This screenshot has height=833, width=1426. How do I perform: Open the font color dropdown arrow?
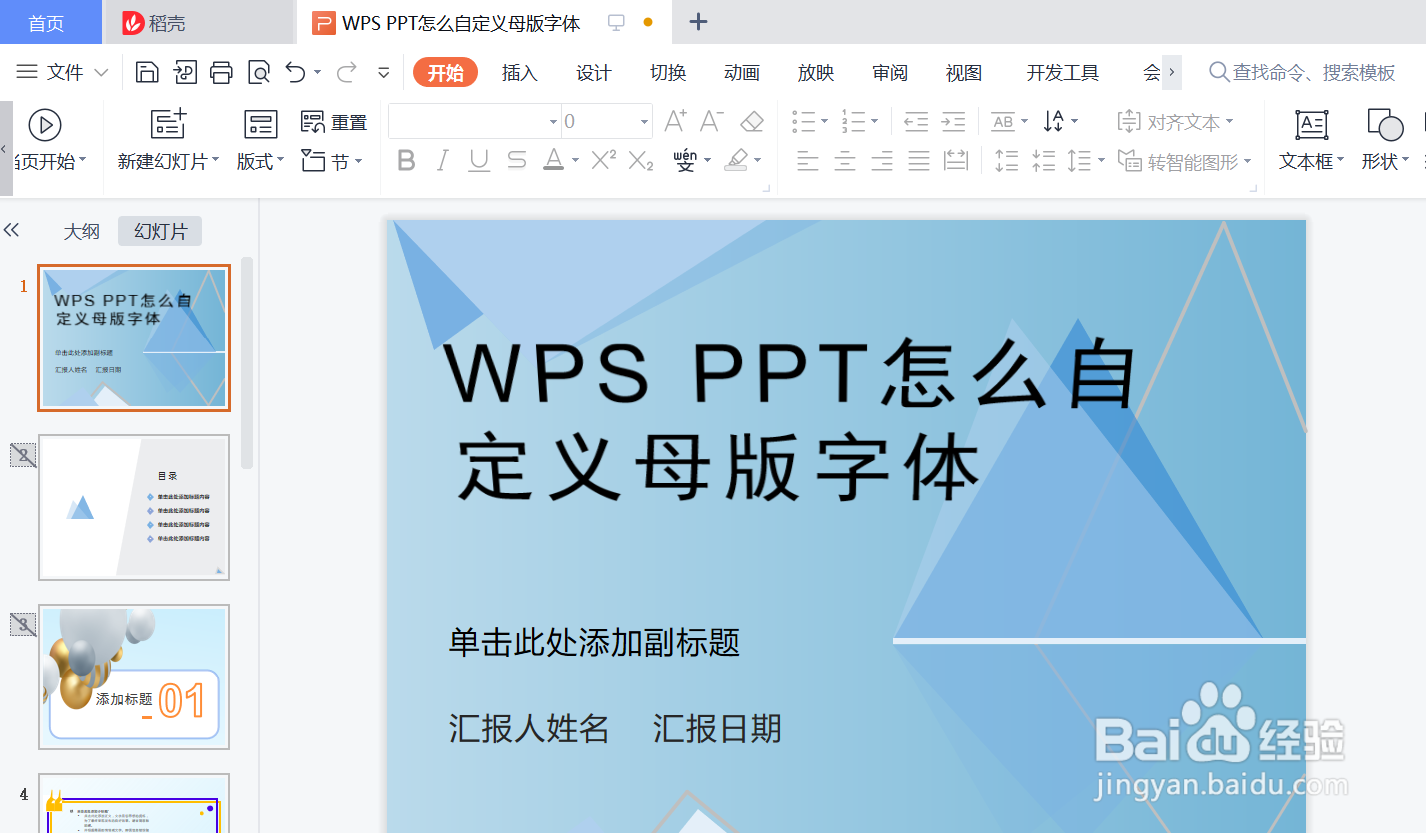(575, 160)
